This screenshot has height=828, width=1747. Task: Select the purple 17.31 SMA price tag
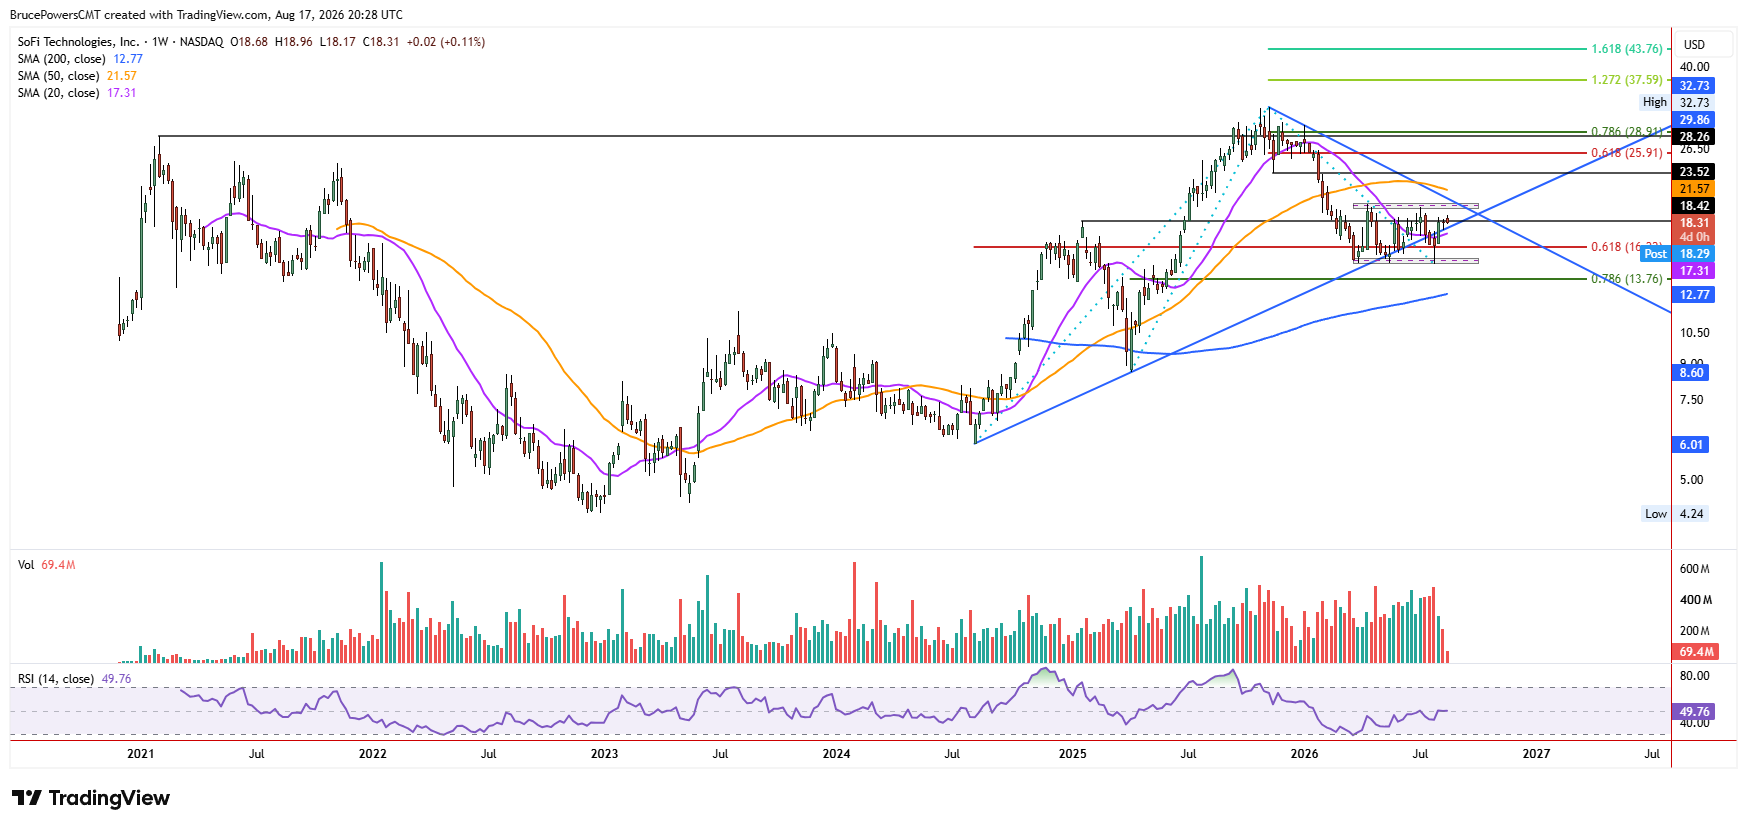coord(1693,271)
